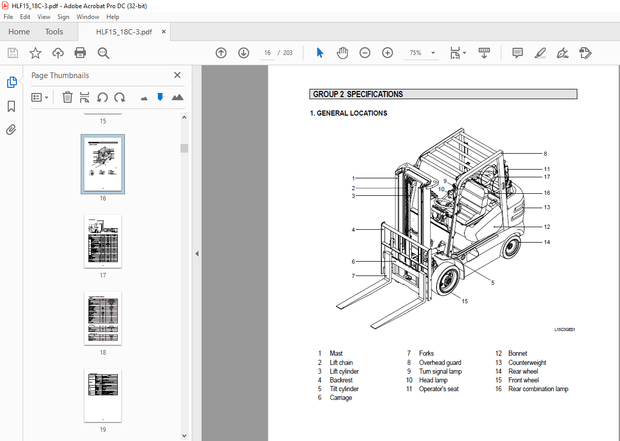Delete selected page (trash icon)

67,97
